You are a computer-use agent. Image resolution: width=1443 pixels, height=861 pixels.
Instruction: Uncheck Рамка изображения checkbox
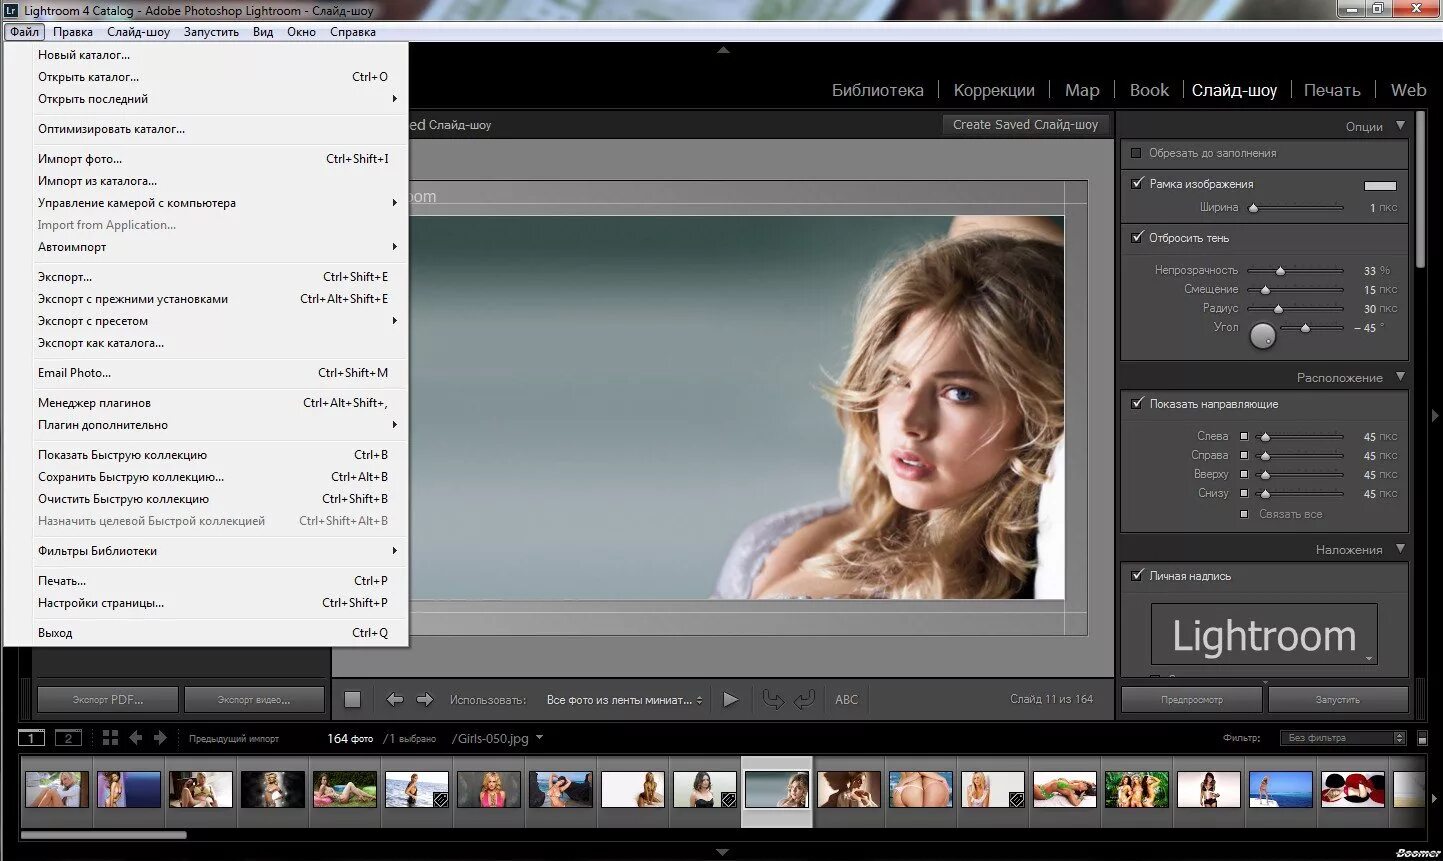tap(1137, 184)
